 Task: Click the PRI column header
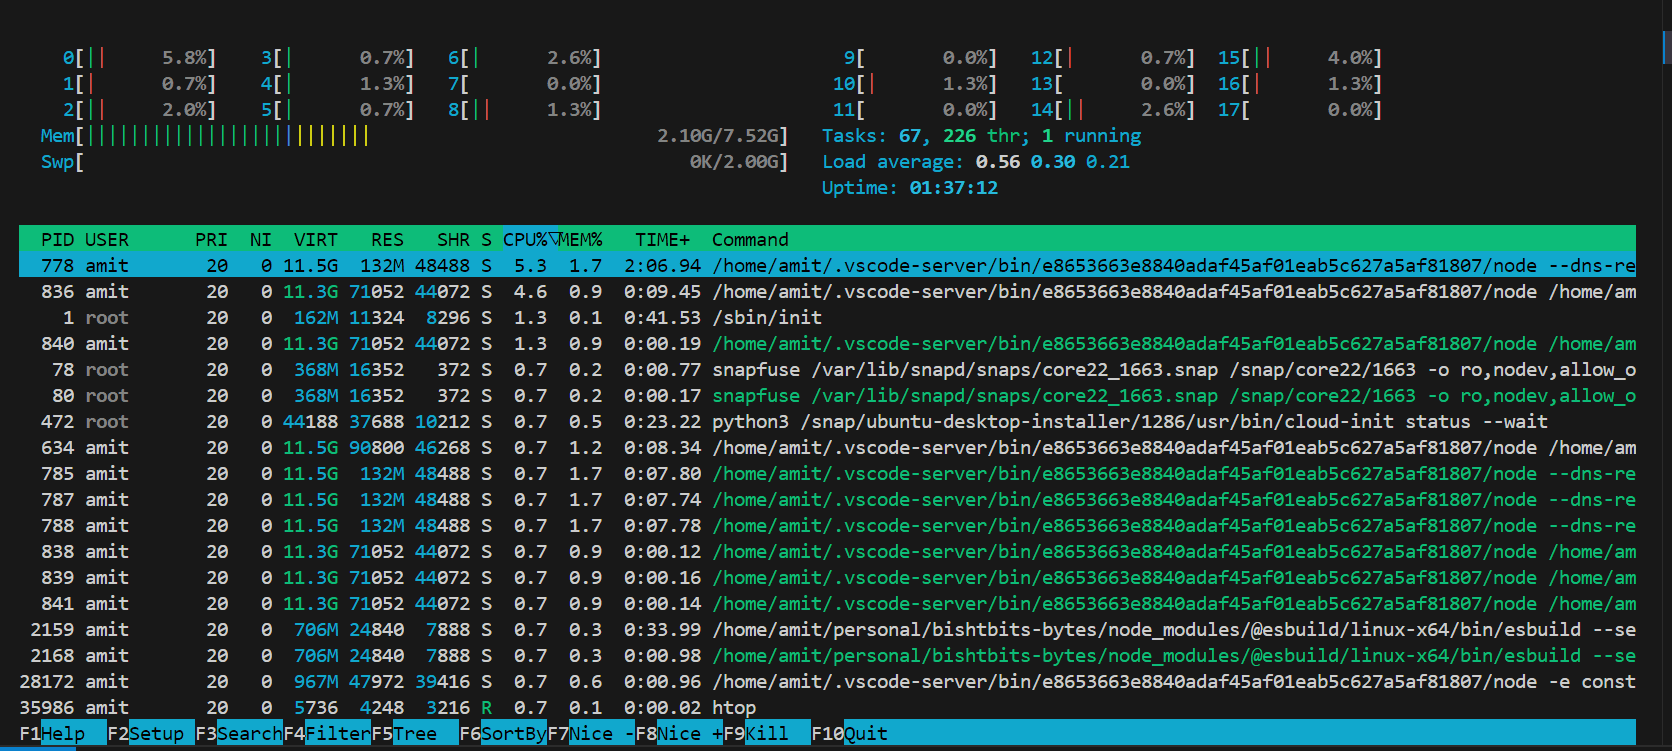pos(211,239)
